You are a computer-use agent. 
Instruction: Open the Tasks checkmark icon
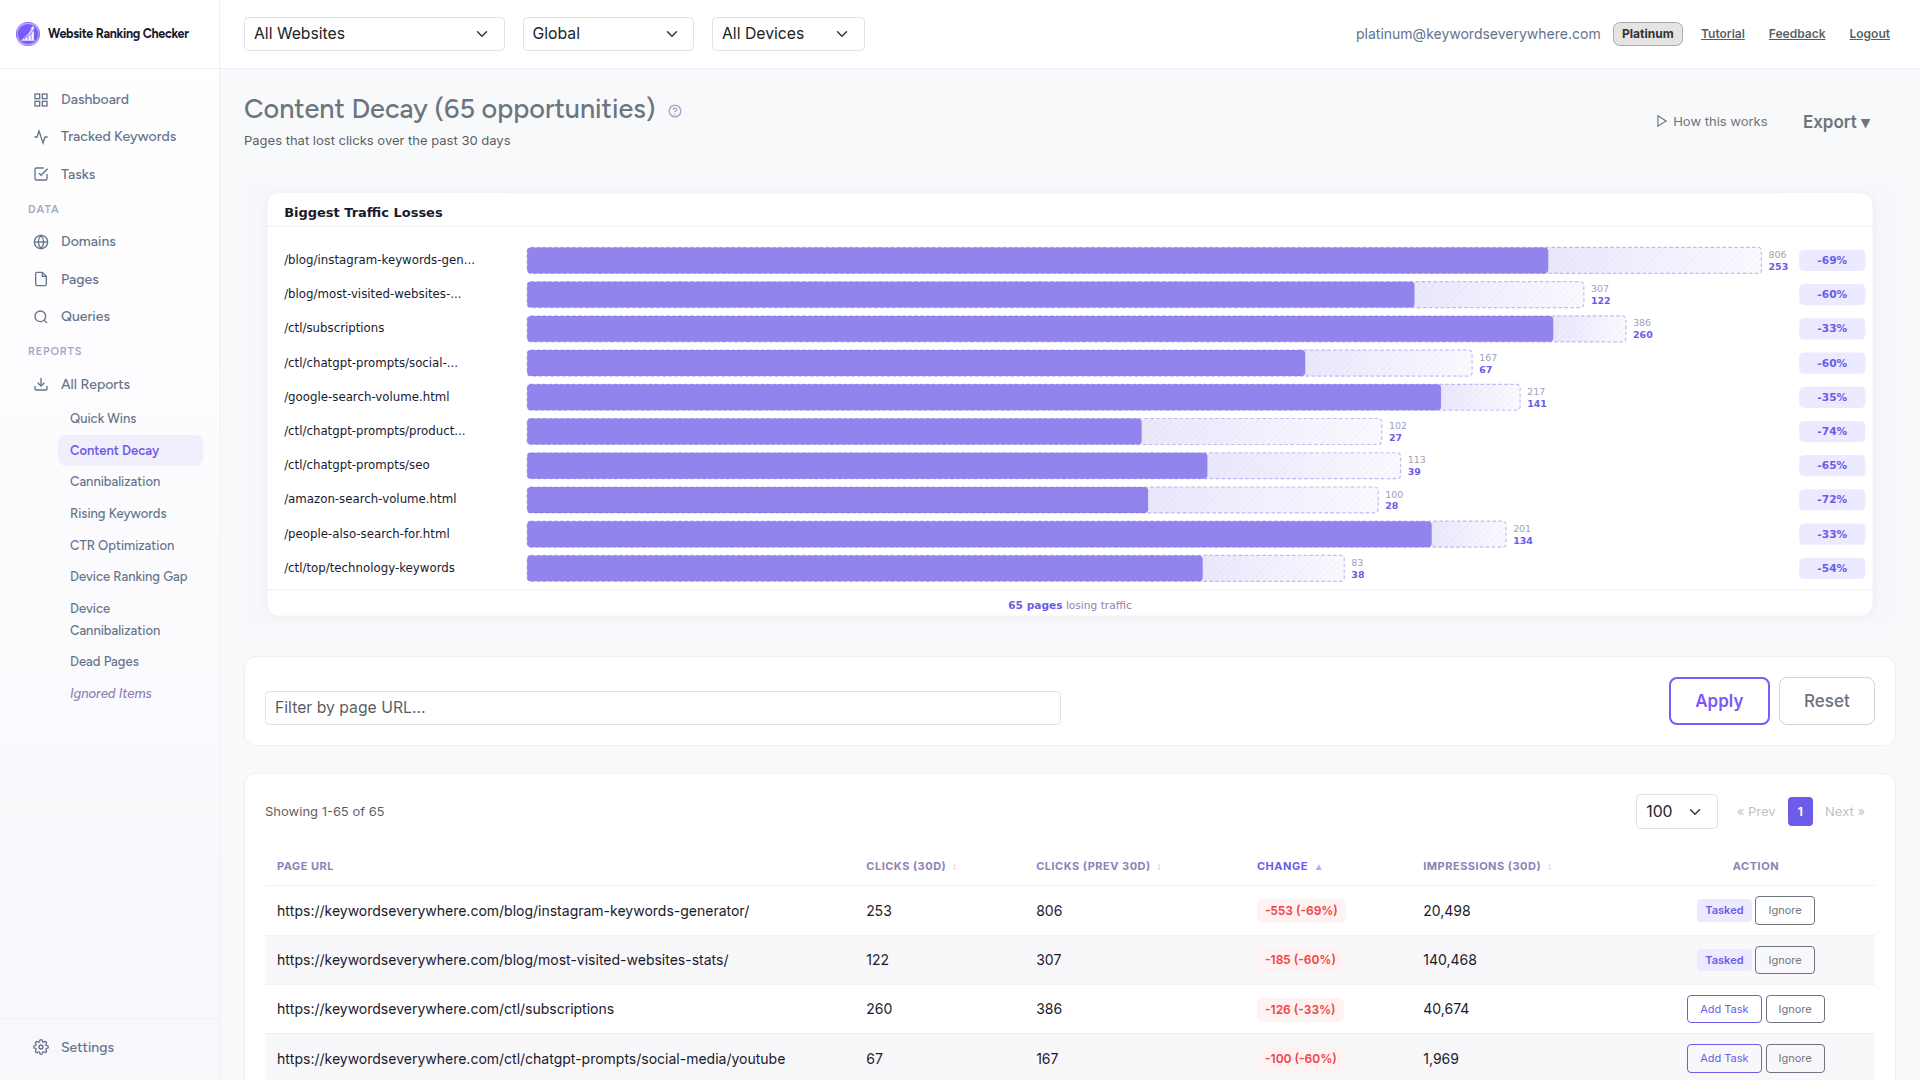point(41,174)
